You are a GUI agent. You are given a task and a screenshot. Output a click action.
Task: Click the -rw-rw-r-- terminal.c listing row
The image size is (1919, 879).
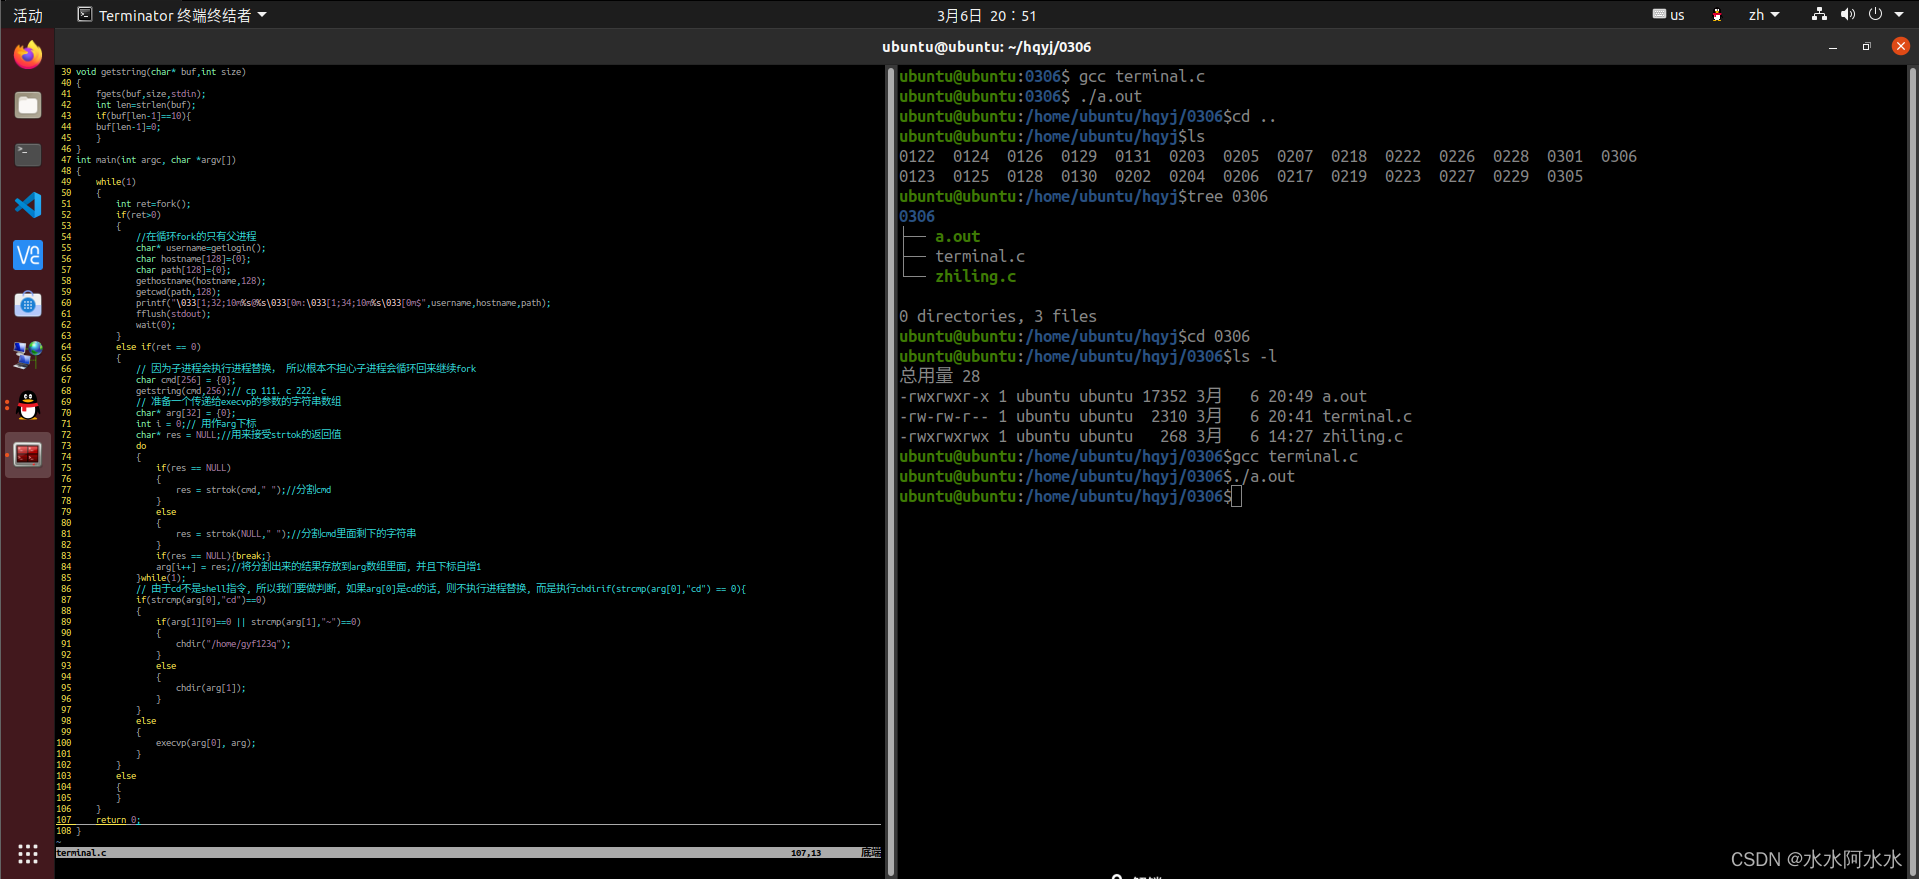pos(1155,417)
